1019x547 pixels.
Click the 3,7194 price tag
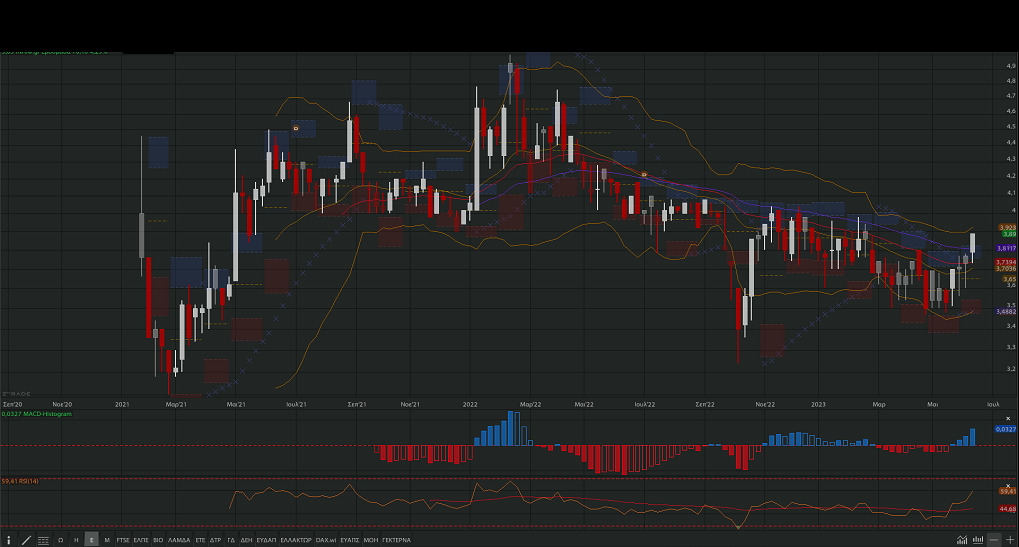click(1006, 262)
